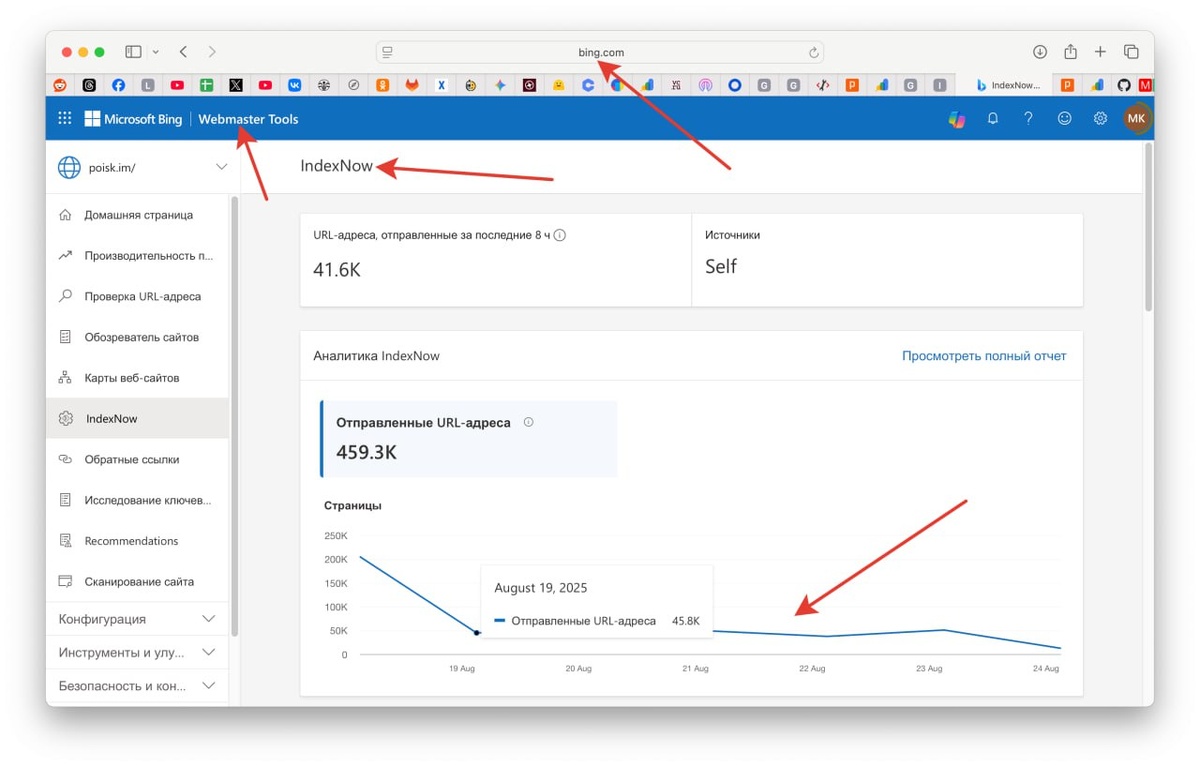Show Safari tab overview
Viewport: 1200px width, 767px height.
(1131, 52)
